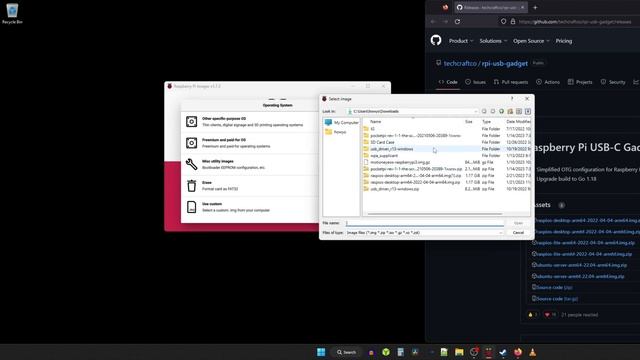Open taskbar Search box

click(347, 352)
